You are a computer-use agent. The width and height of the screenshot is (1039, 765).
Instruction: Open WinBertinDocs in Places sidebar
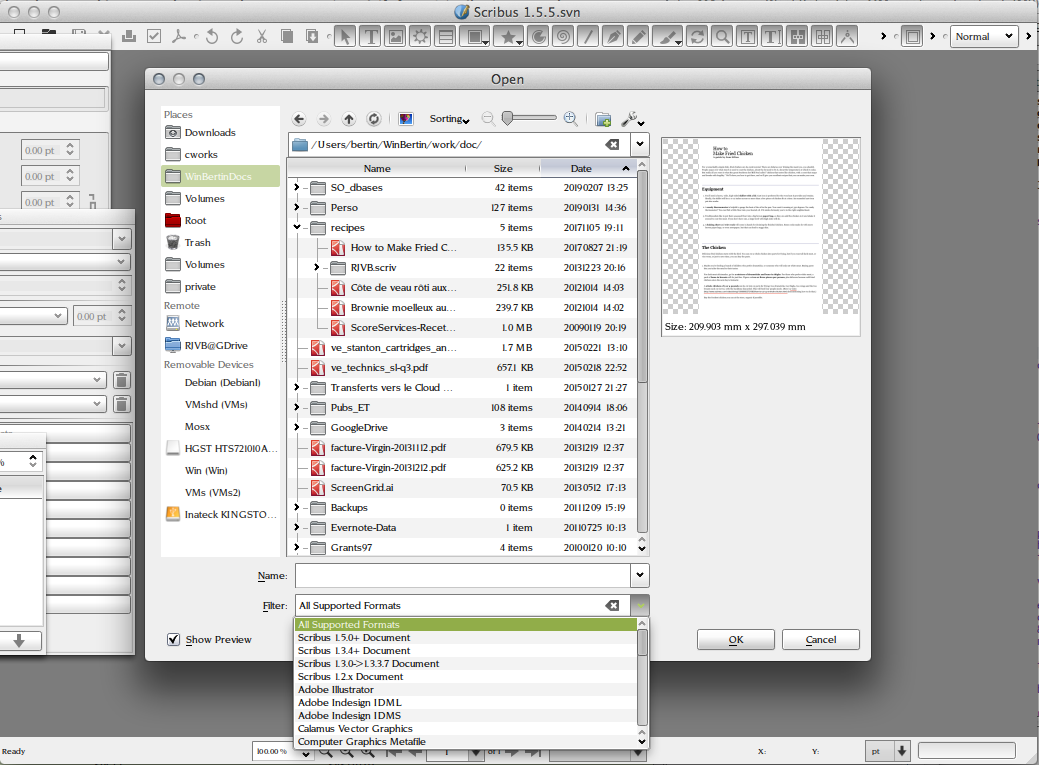(217, 177)
